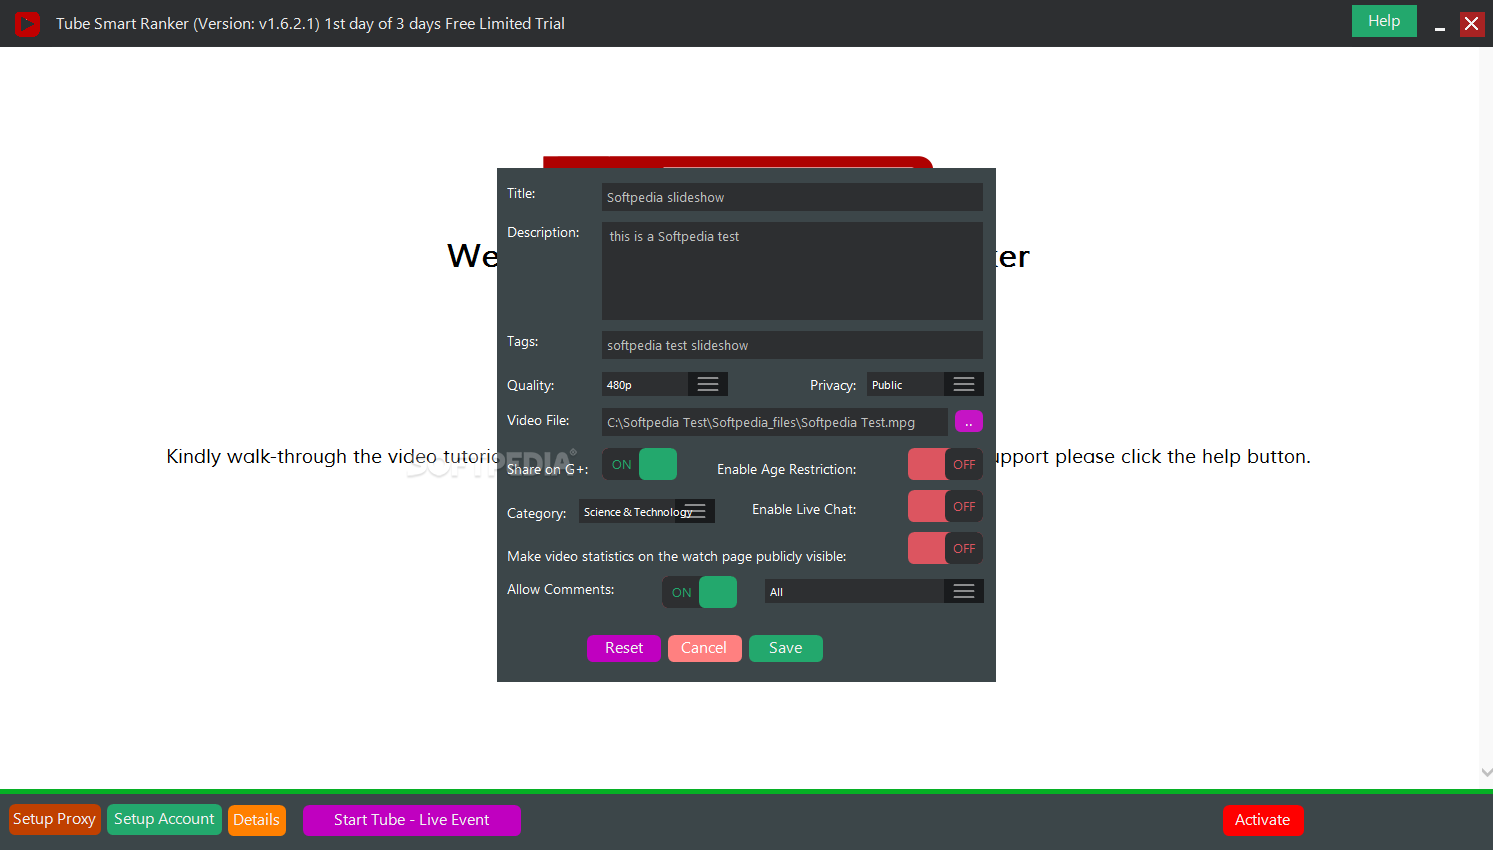Screen dimensions: 1493x850
Task: Edit the Tags field
Action: point(792,345)
